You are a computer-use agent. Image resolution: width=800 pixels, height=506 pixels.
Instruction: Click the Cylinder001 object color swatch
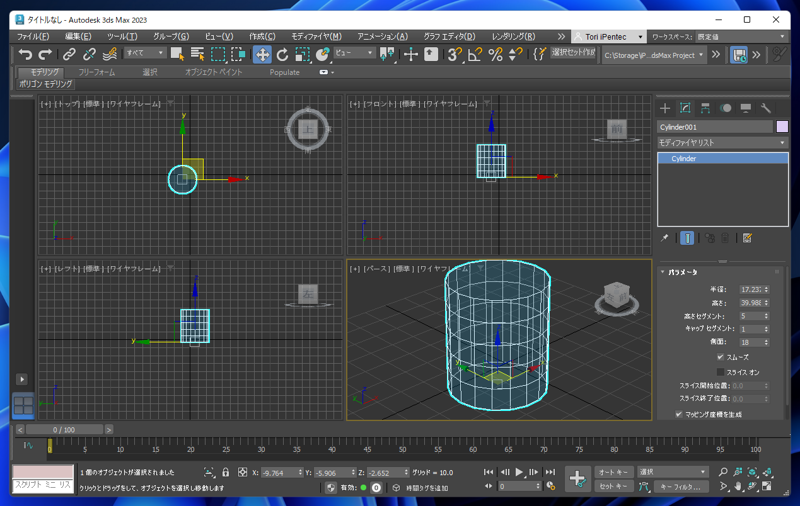click(x=782, y=126)
